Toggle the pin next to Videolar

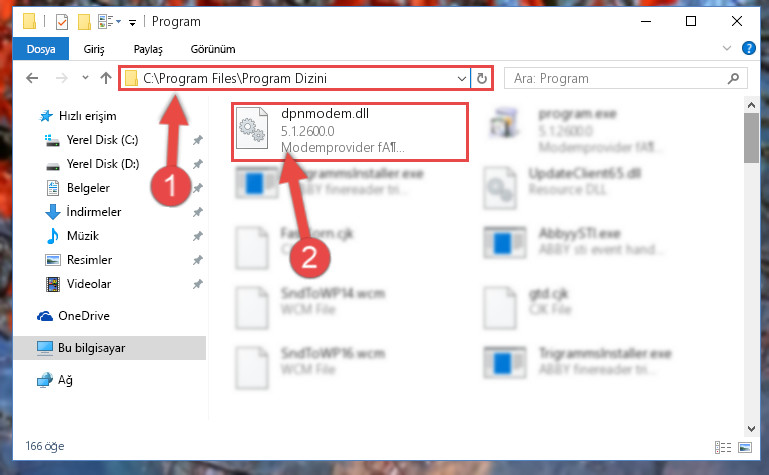(x=198, y=284)
